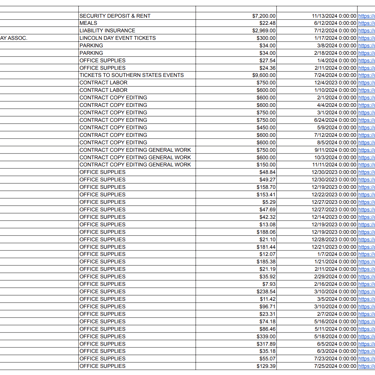Click the $339.00 amount cell

point(236,336)
